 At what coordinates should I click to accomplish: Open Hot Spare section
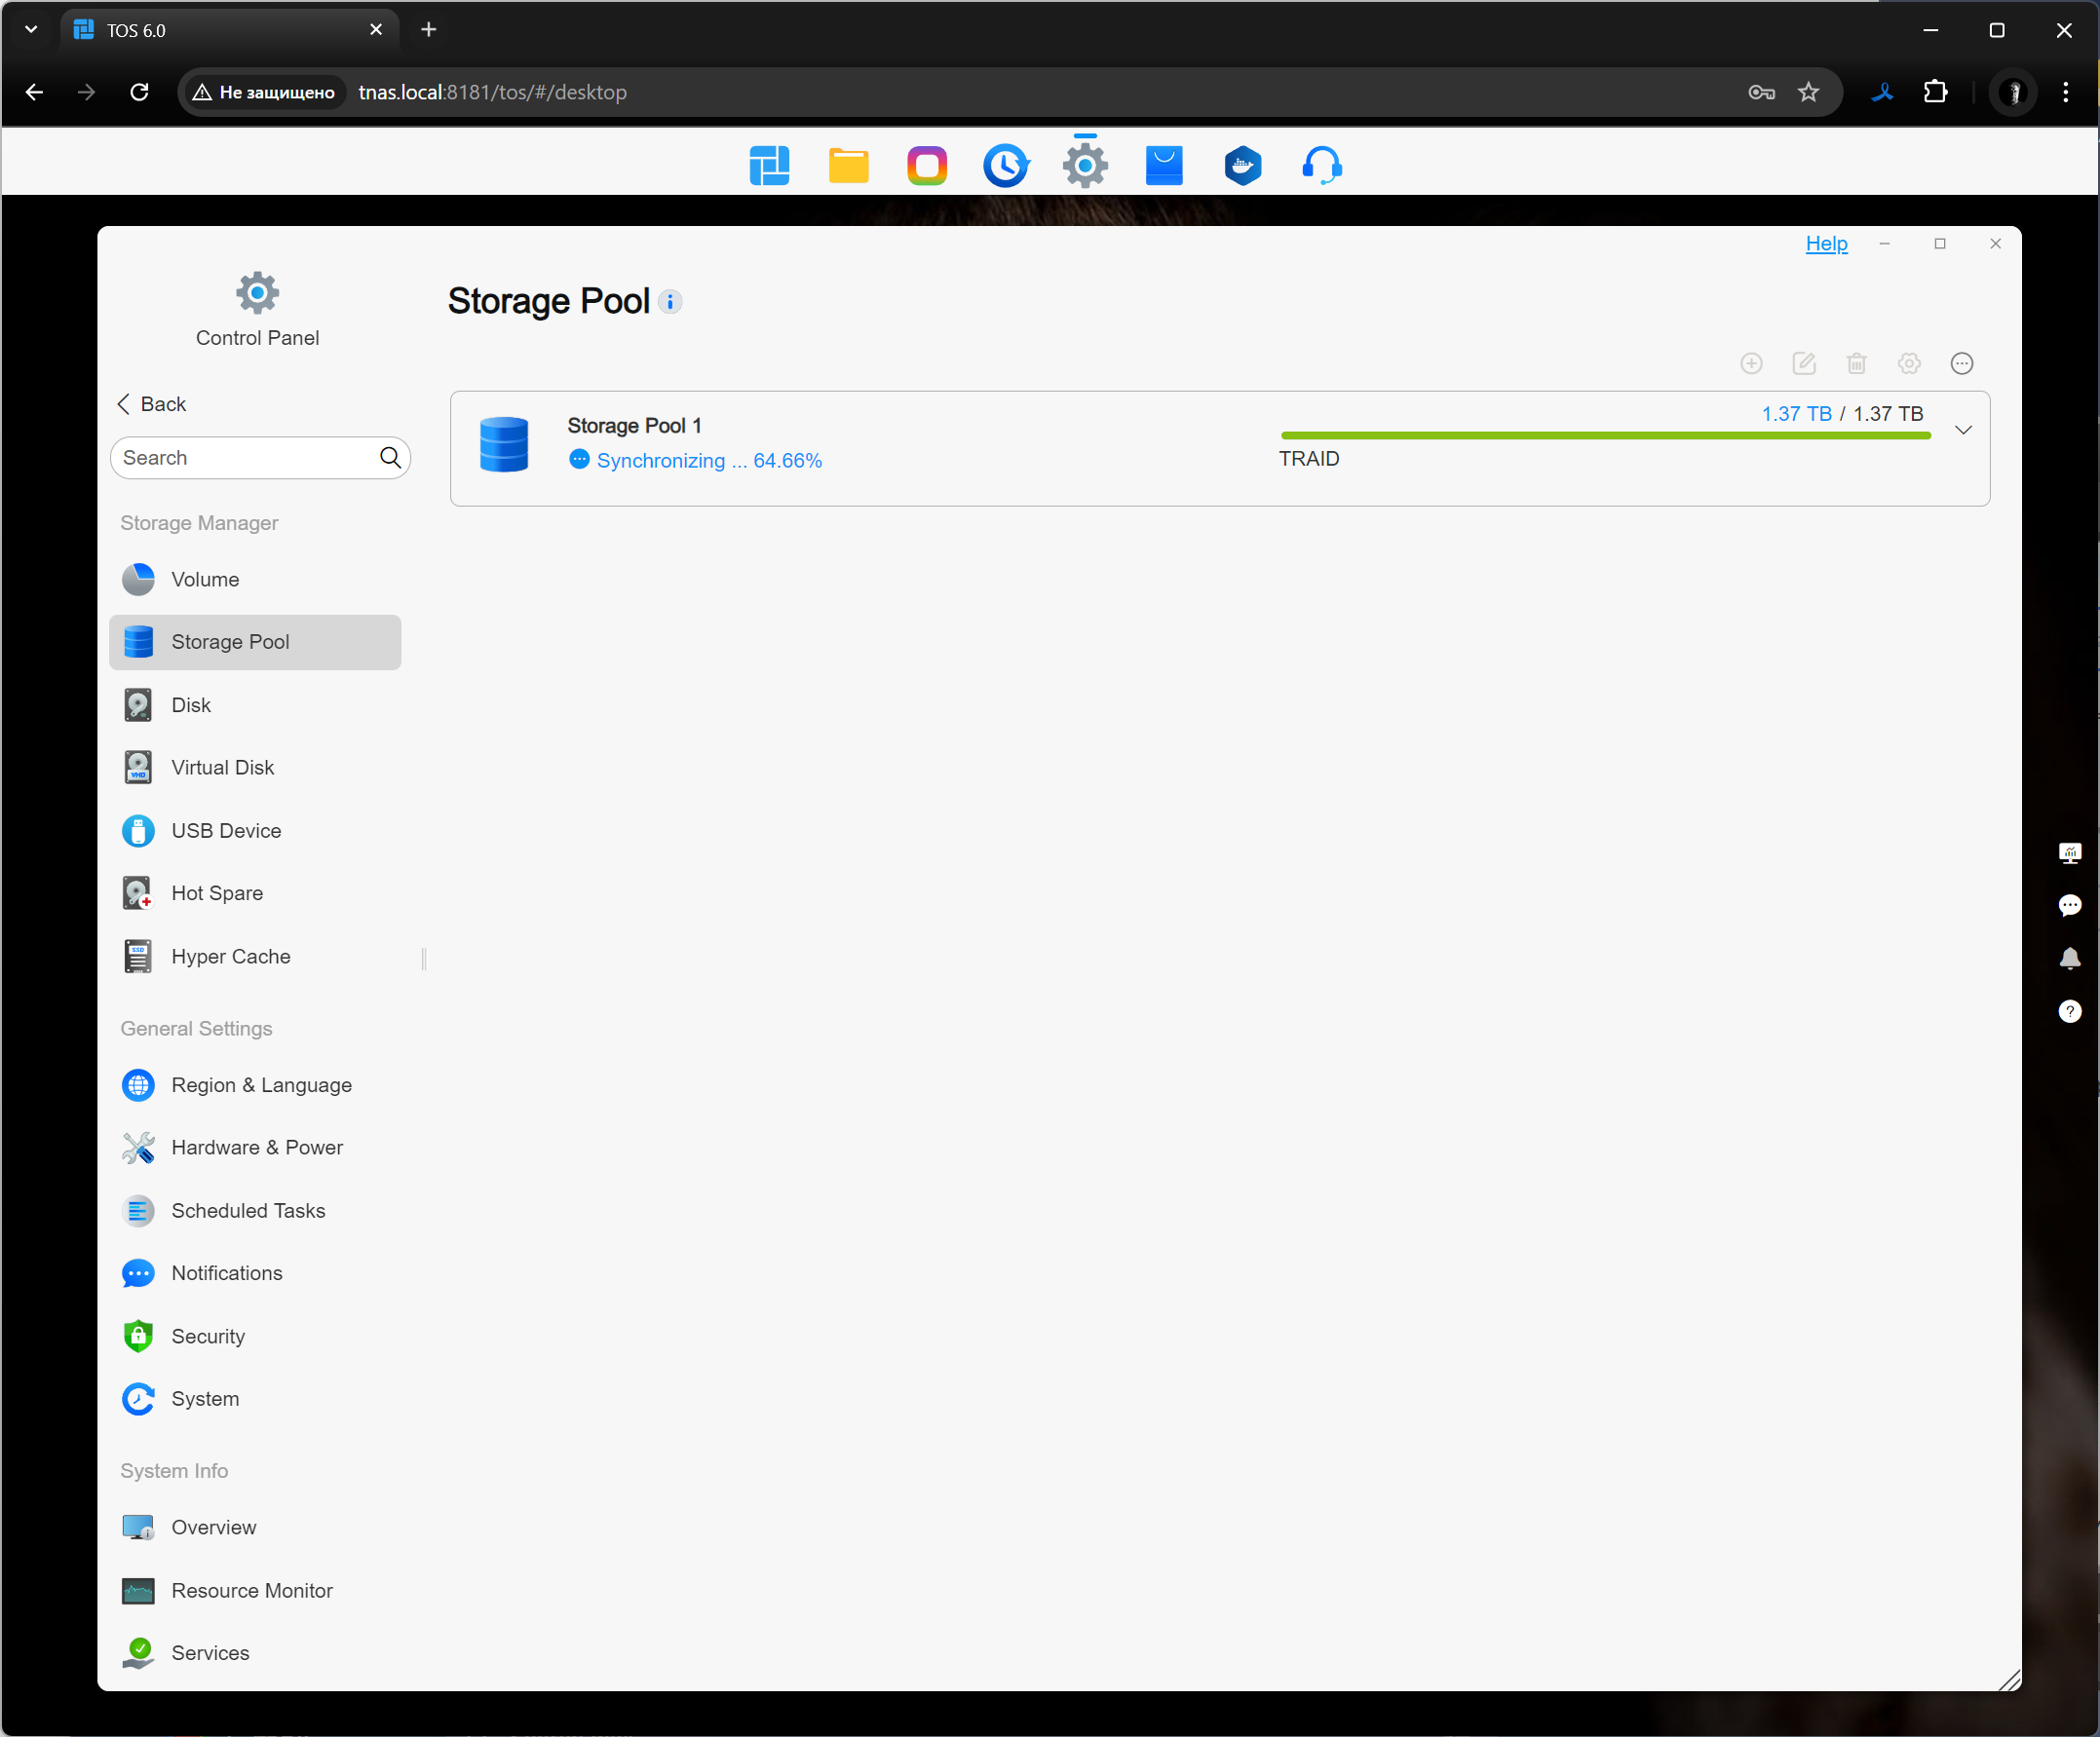[x=255, y=893]
